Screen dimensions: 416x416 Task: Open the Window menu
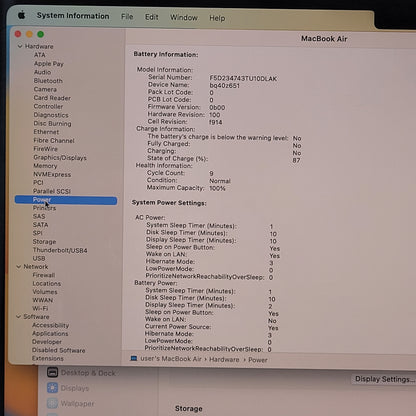click(184, 17)
